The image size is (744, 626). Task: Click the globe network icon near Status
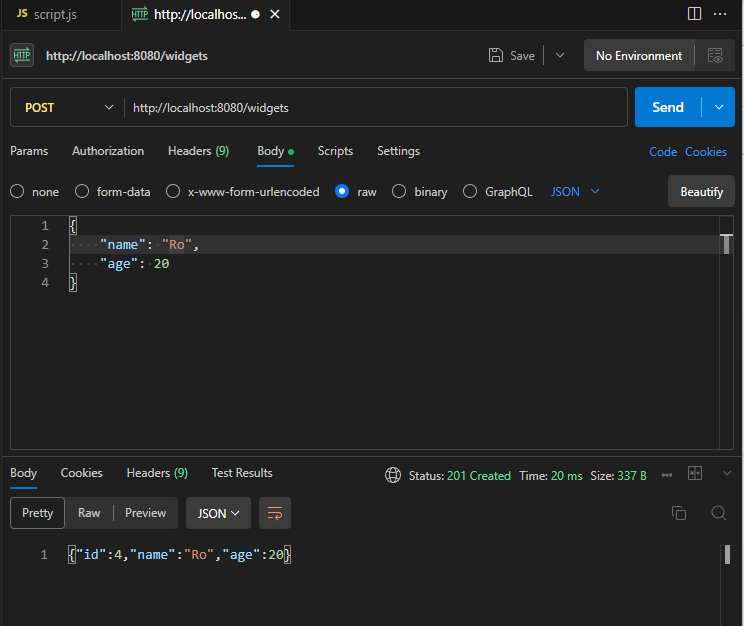[x=393, y=475]
